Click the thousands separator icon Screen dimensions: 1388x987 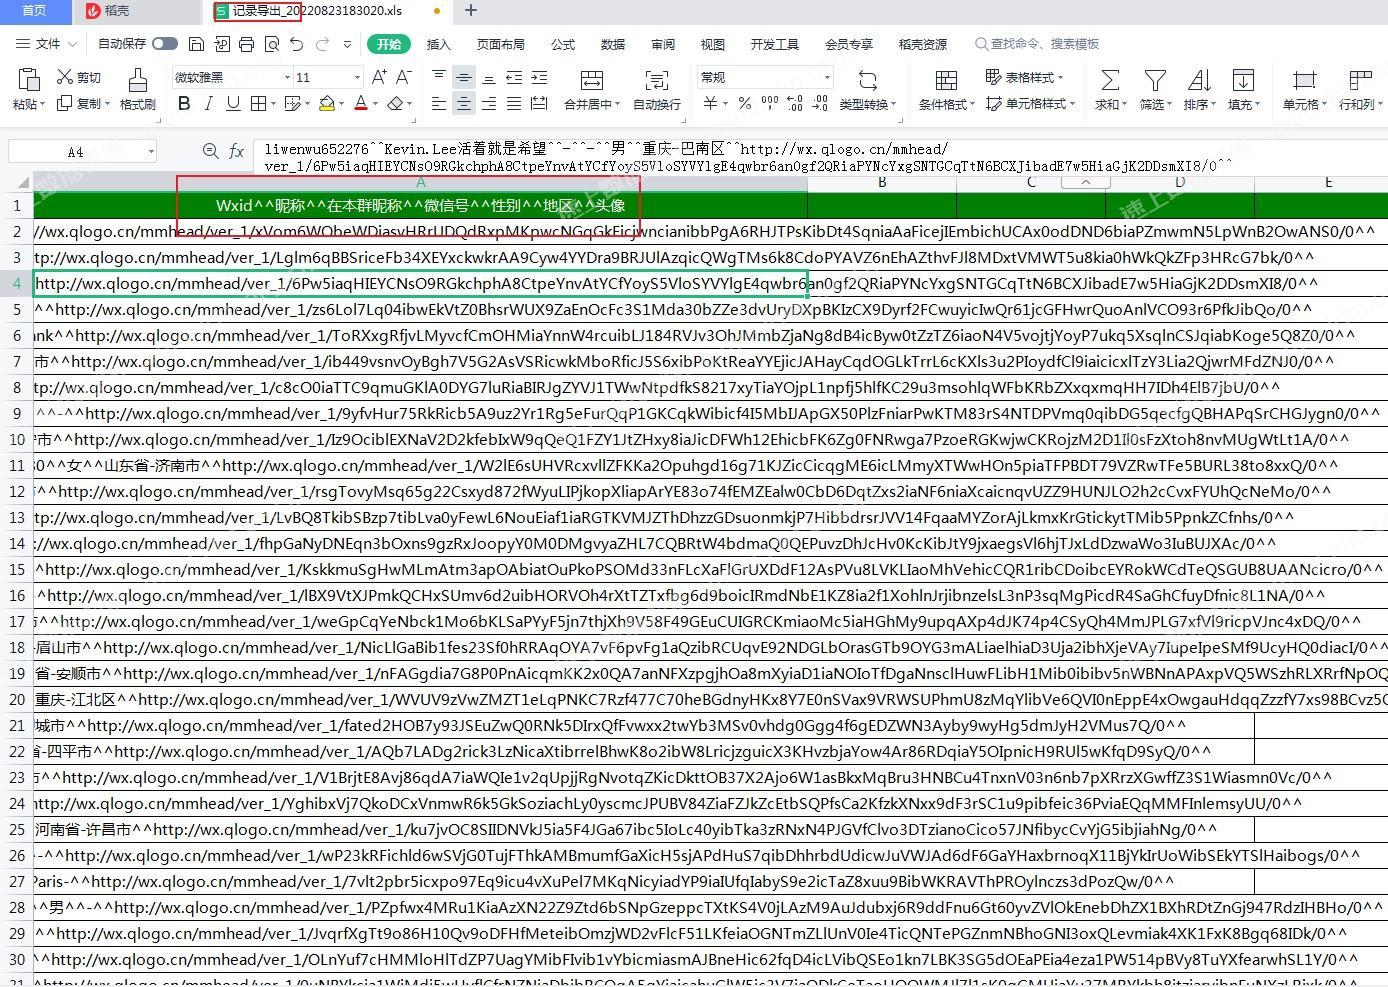click(x=769, y=103)
